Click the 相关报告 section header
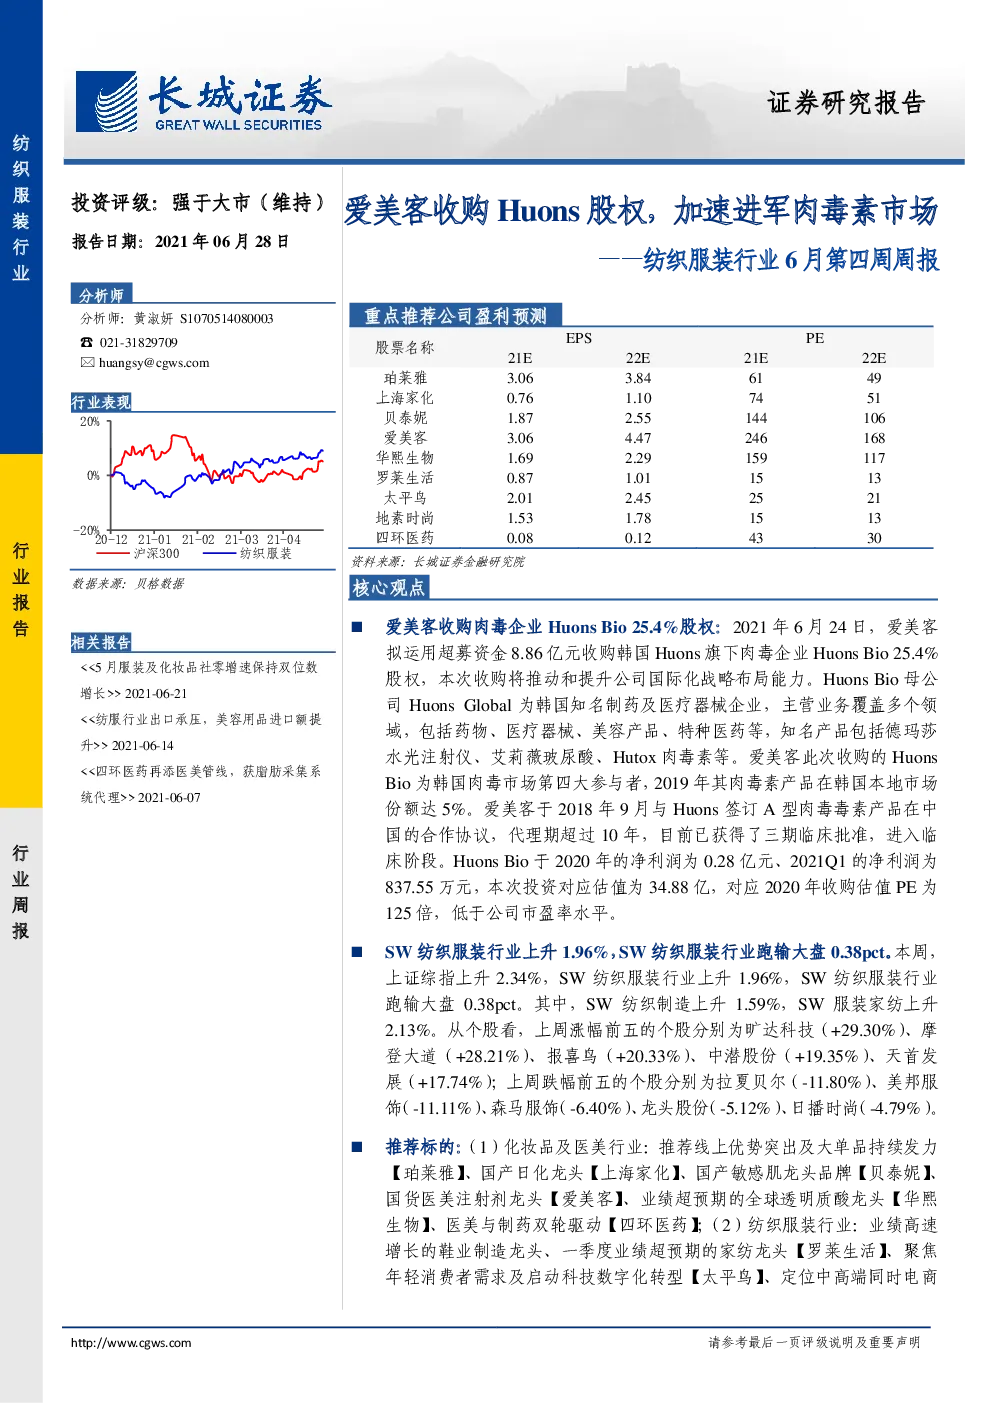This screenshot has width=992, height=1403. coord(101,642)
